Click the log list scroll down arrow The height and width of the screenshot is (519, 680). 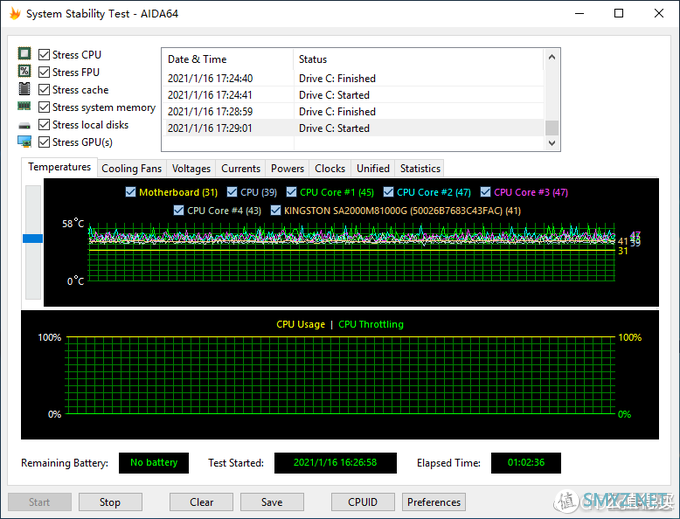pyautogui.click(x=552, y=143)
